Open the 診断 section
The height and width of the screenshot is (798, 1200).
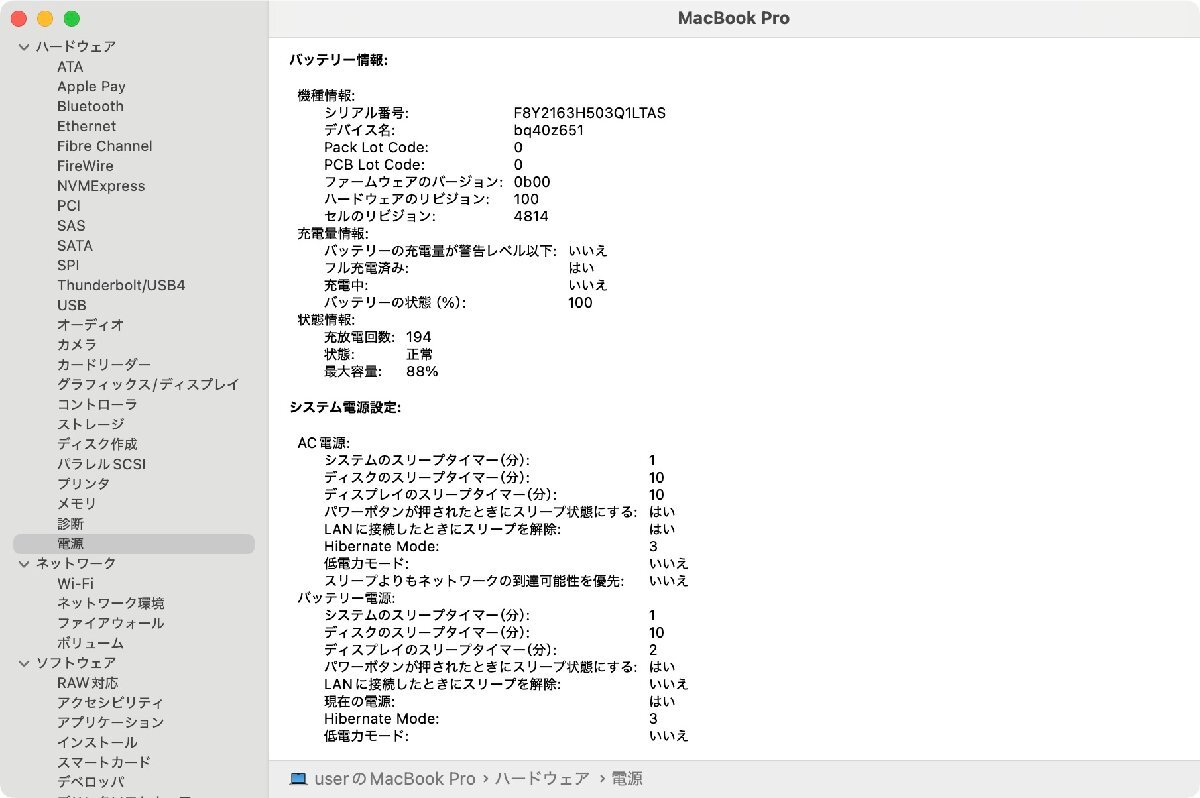(70, 523)
